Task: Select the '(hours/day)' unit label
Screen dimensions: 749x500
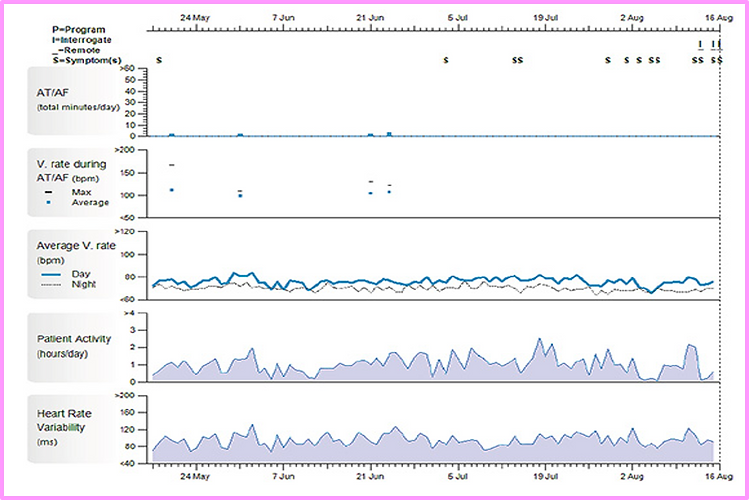Action: click(x=63, y=354)
